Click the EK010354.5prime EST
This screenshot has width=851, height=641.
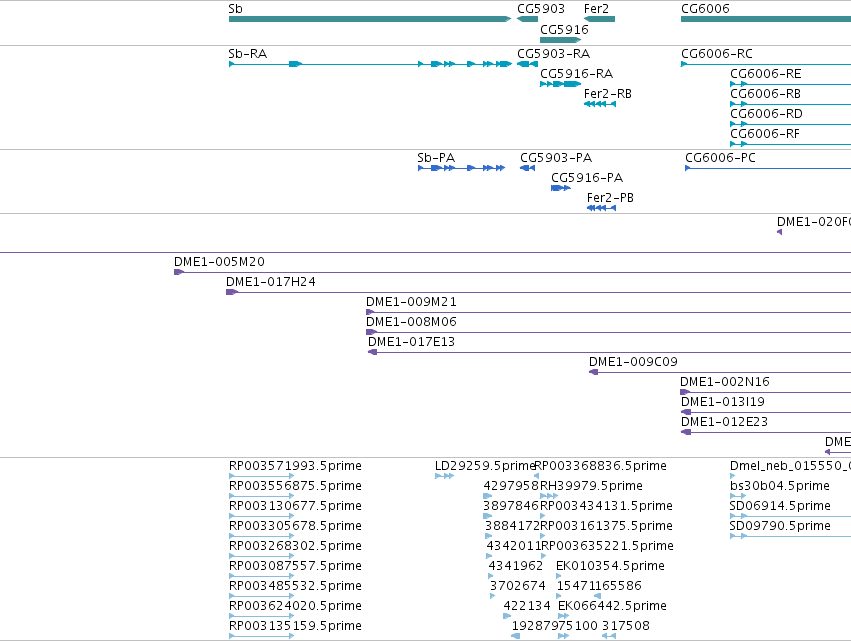[558, 576]
